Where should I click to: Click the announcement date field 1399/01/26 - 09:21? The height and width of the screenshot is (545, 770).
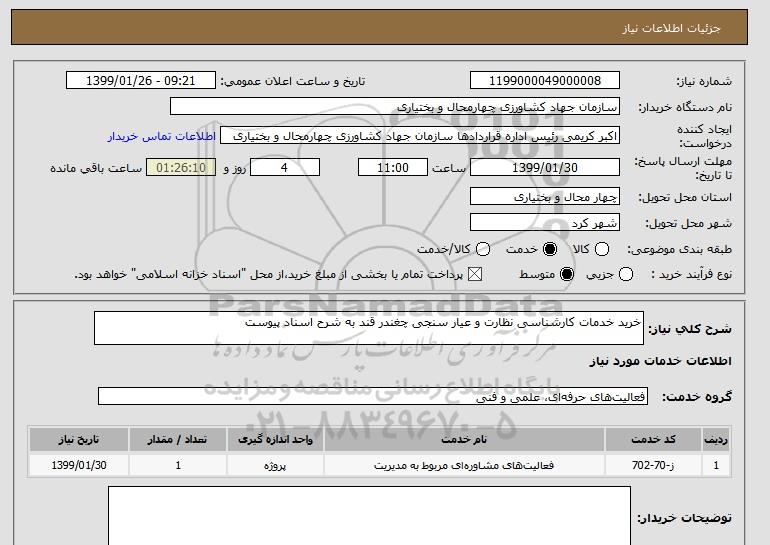141,81
